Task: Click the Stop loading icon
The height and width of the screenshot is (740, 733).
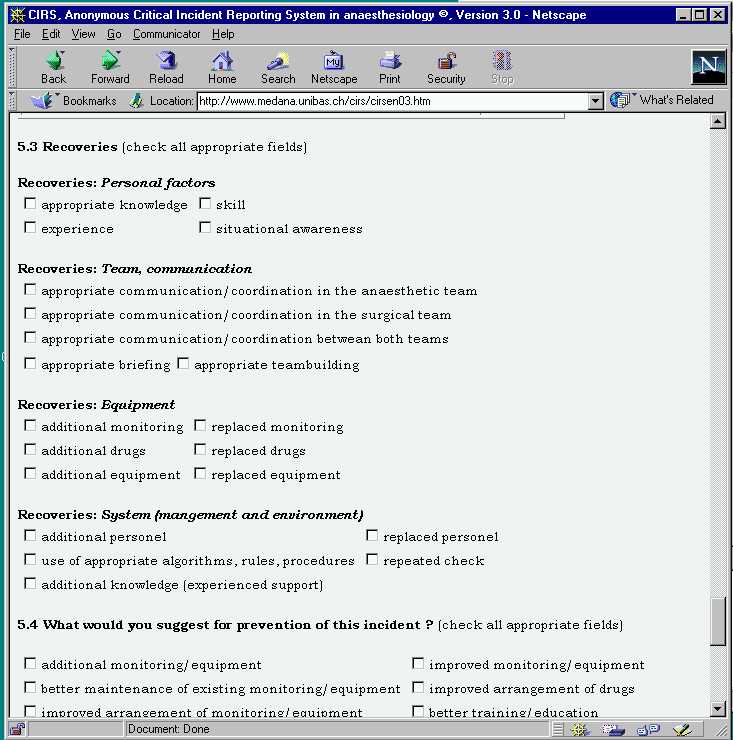Action: [x=502, y=68]
